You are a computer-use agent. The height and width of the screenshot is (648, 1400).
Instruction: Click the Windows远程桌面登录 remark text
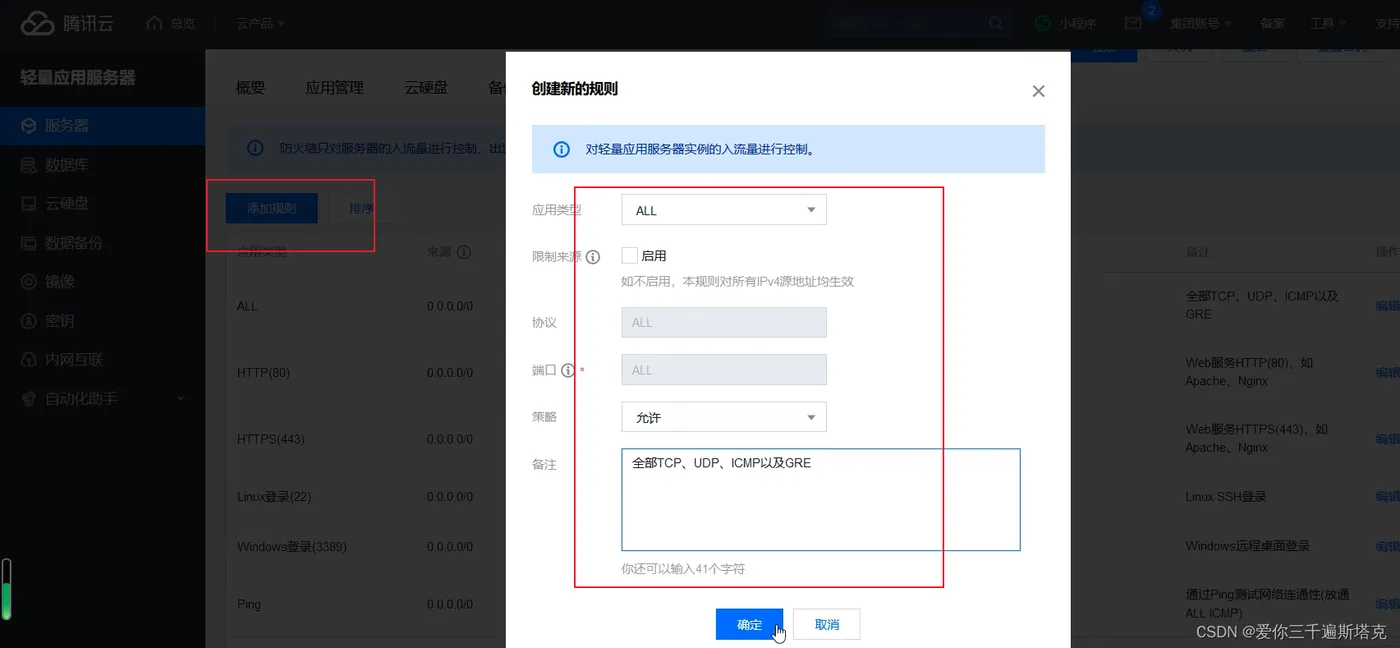(x=1248, y=546)
